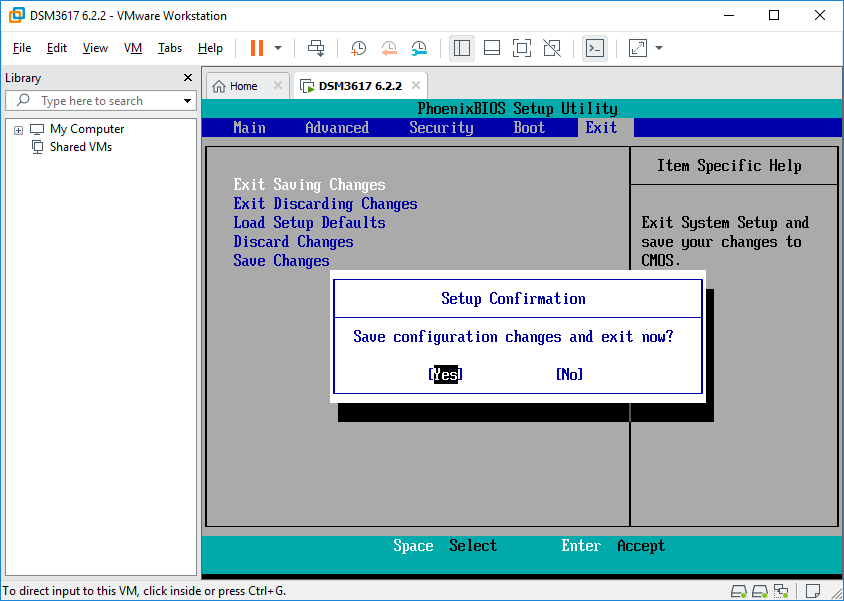Viewport: 844px width, 601px height.
Task: Open the stretch display dropdown arrow
Action: point(659,48)
